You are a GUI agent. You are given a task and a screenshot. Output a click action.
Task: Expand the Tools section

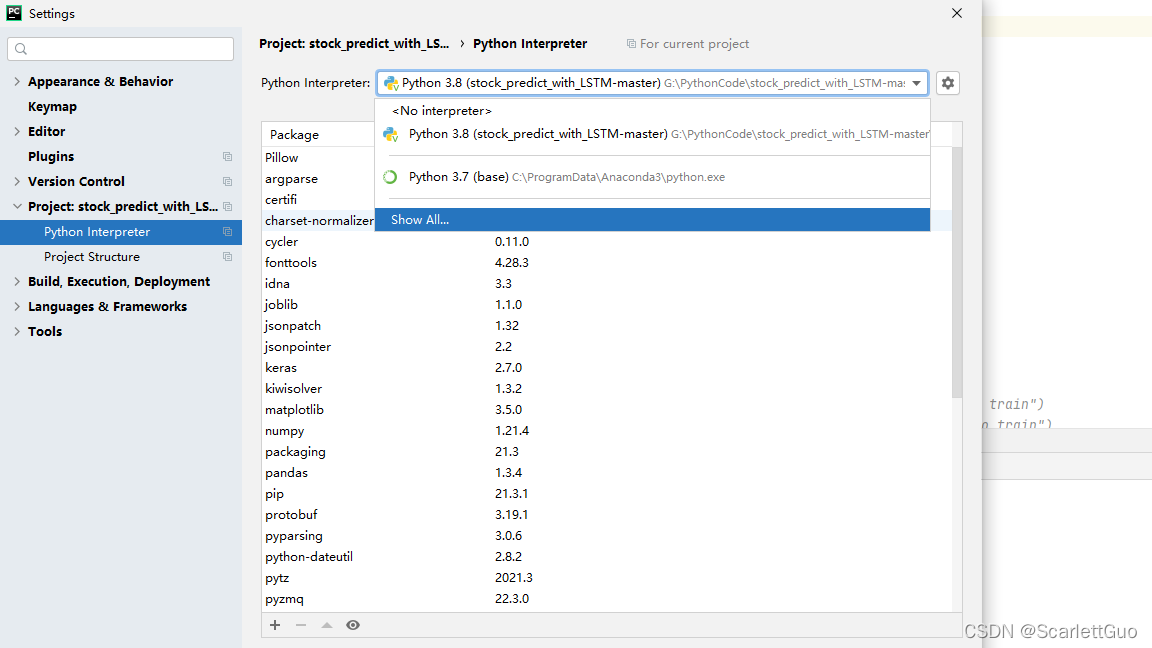click(17, 331)
